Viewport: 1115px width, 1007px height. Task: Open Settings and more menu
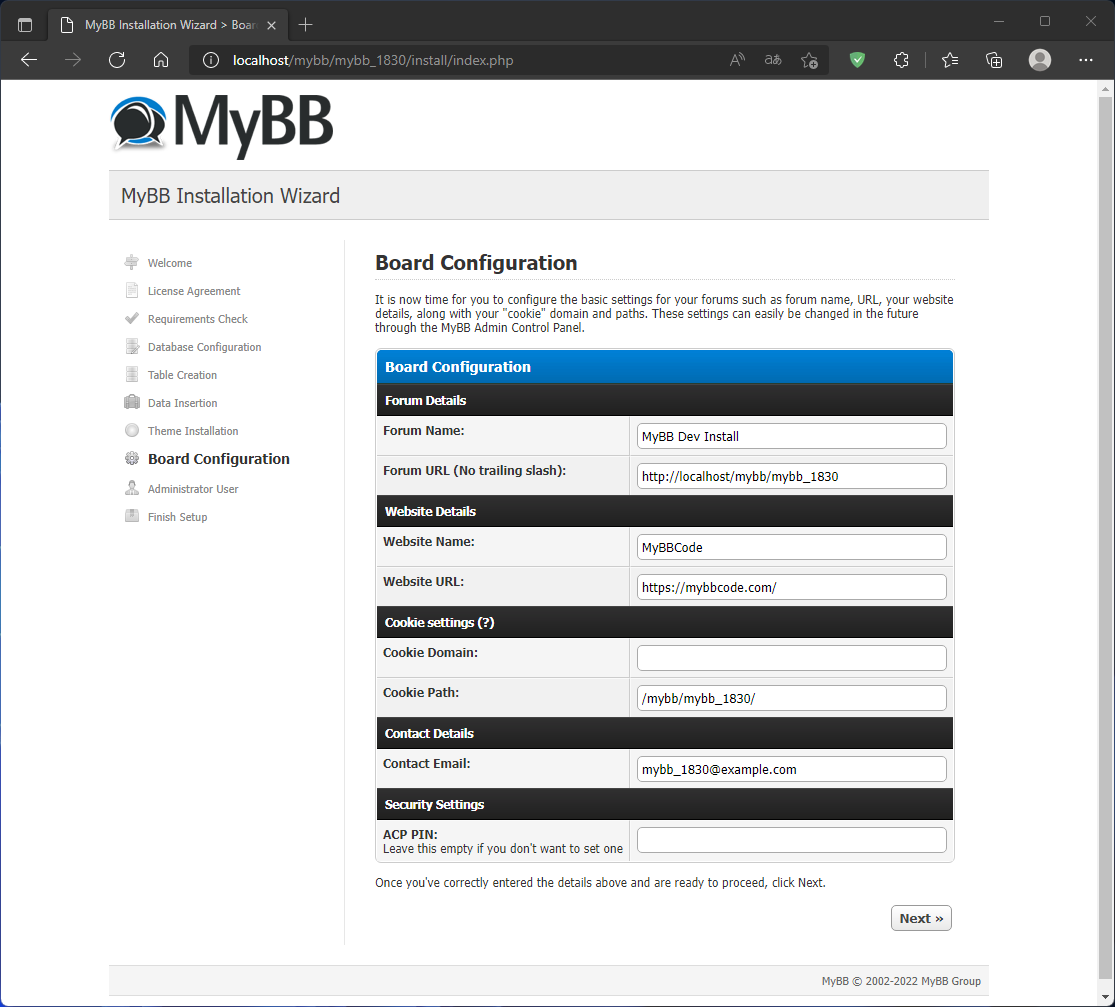tap(1086, 60)
